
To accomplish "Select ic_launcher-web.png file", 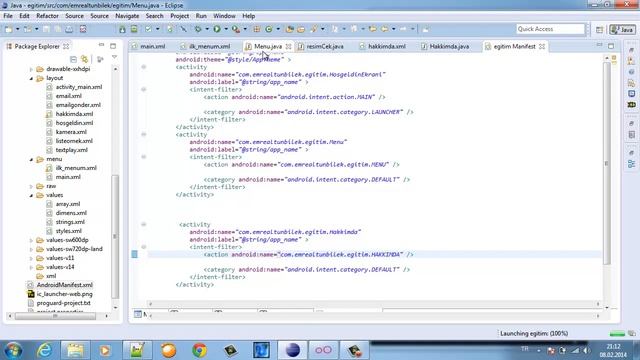I will [64, 294].
